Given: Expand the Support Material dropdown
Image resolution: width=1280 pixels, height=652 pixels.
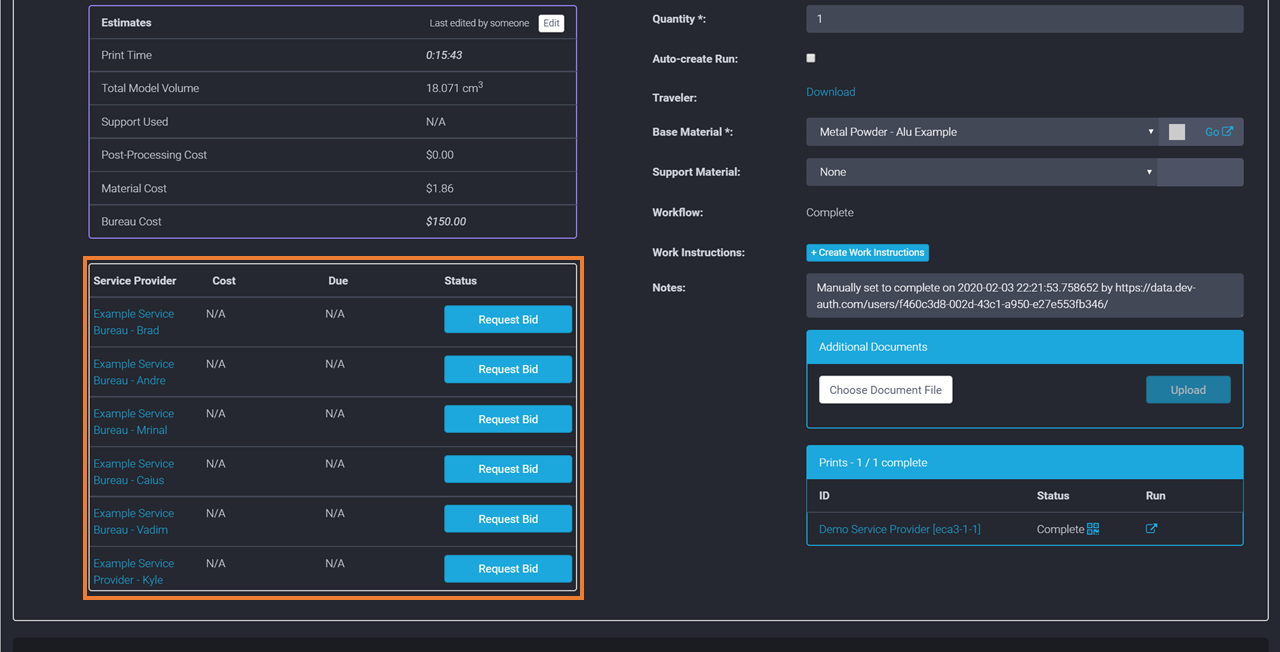Looking at the screenshot, I should [981, 172].
